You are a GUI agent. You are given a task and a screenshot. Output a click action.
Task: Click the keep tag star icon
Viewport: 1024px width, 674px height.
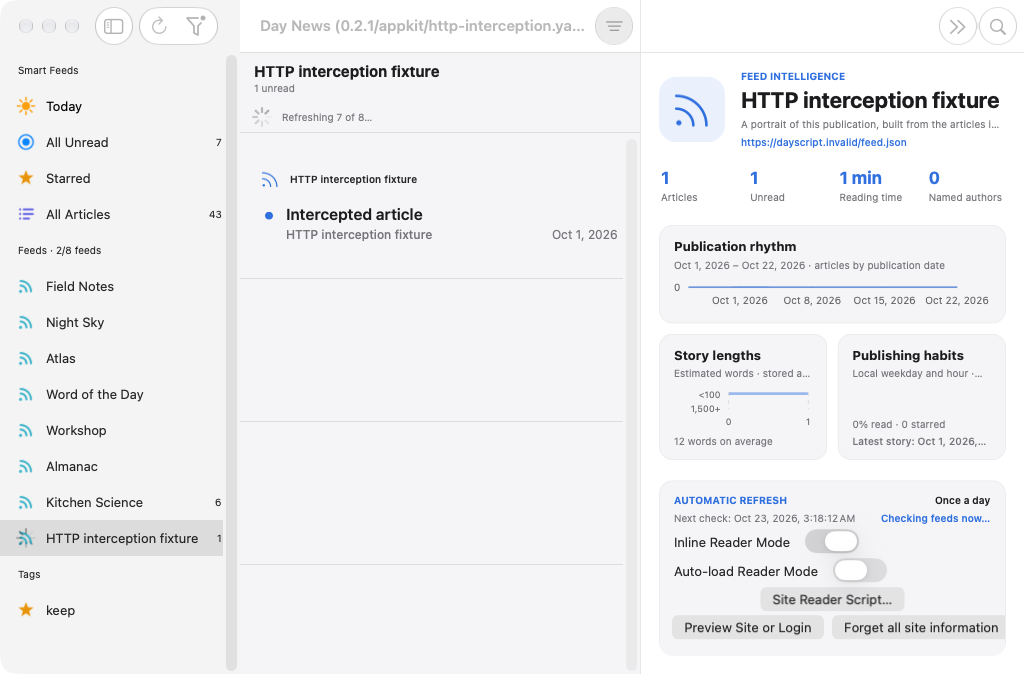point(26,610)
